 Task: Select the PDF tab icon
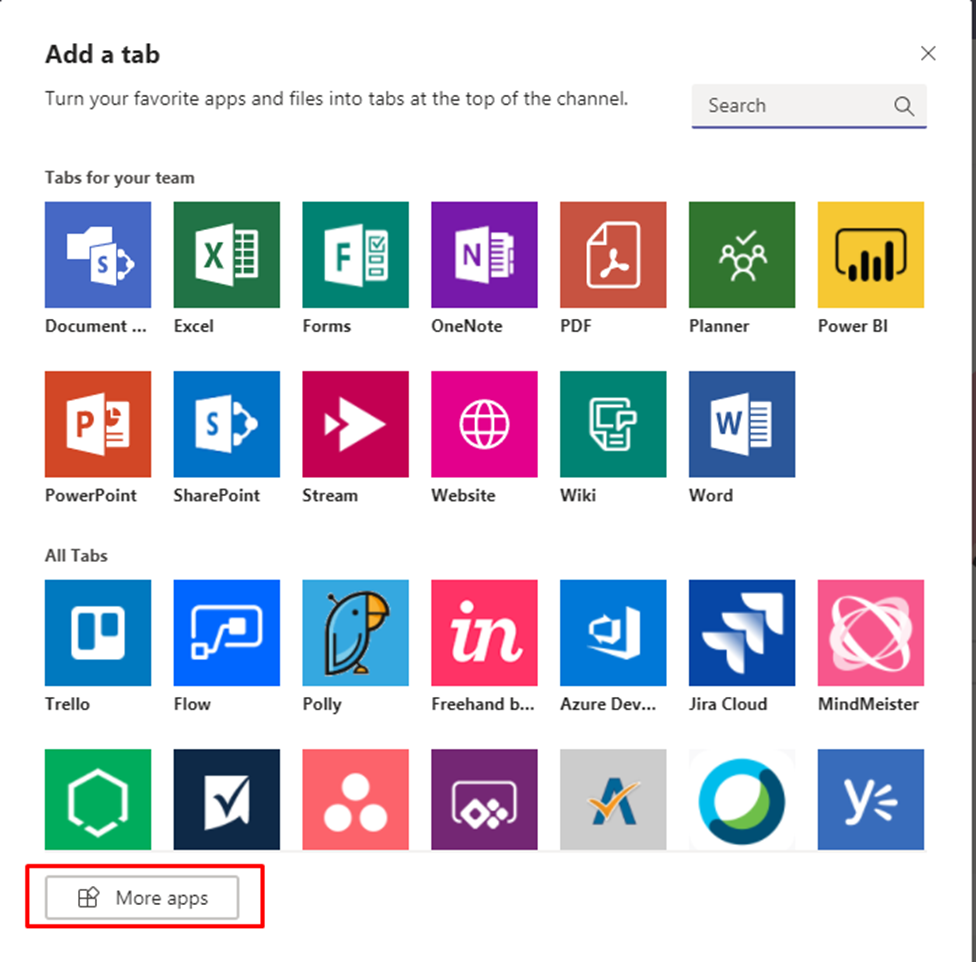[613, 255]
